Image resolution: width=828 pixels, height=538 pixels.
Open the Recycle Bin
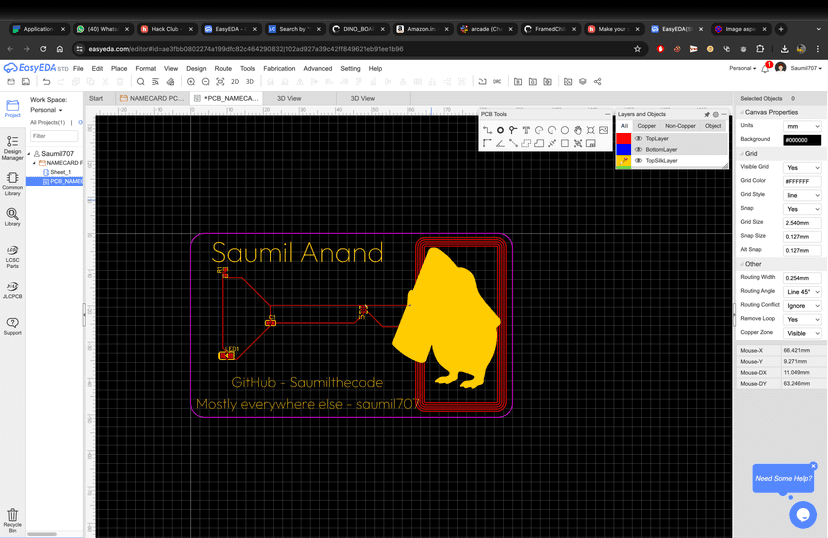click(12, 518)
